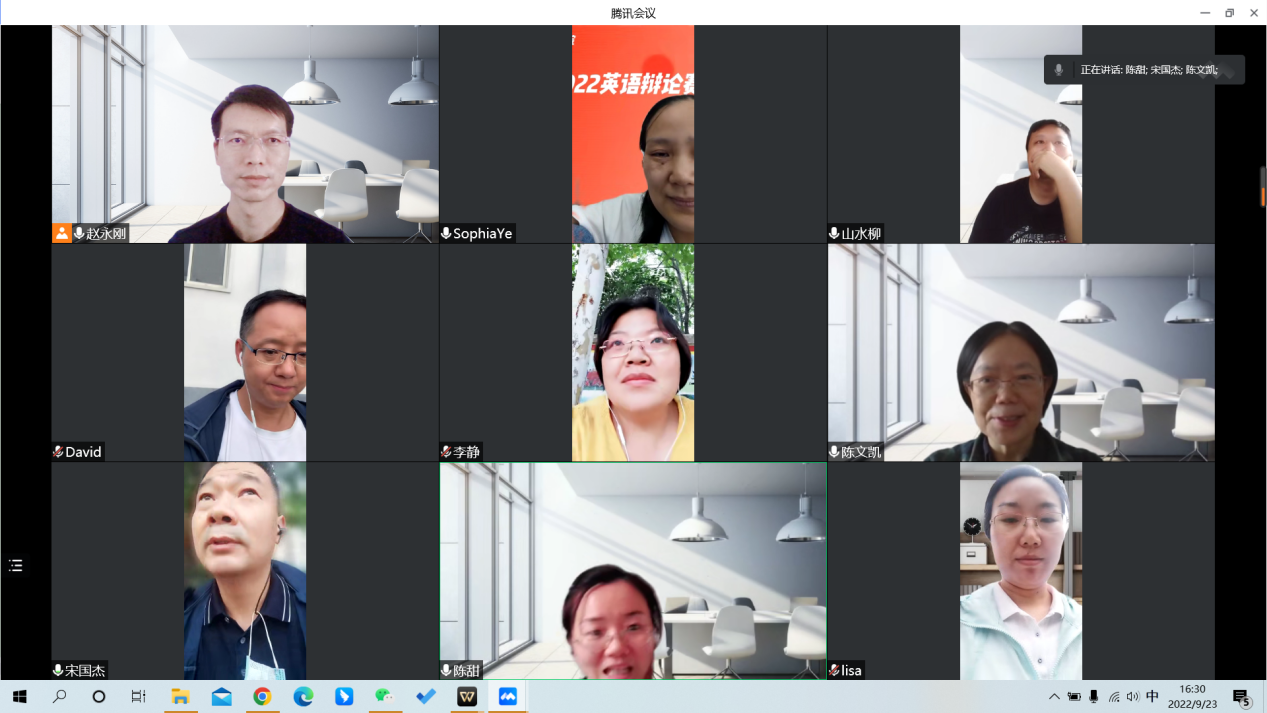The height and width of the screenshot is (713, 1267).
Task: Open Task View on the taskbar
Action: click(139, 697)
